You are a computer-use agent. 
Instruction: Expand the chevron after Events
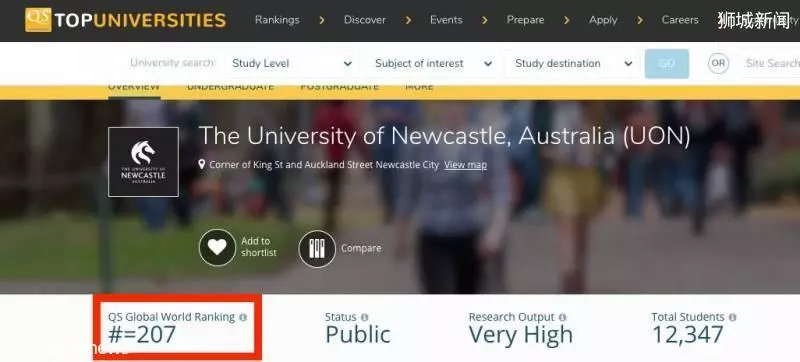tap(485, 20)
